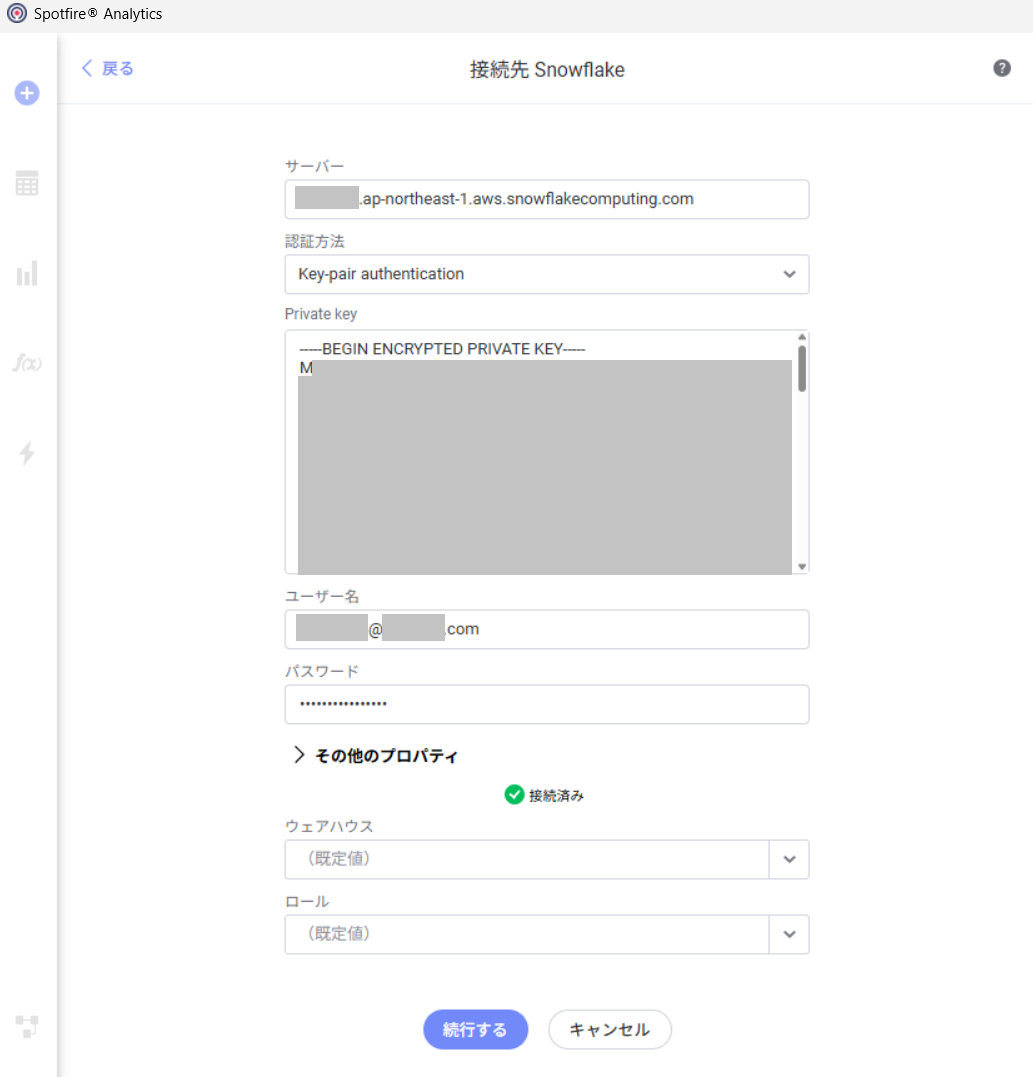1033x1077 pixels.
Task: Click the パスワード password field
Action: pyautogui.click(x=547, y=704)
